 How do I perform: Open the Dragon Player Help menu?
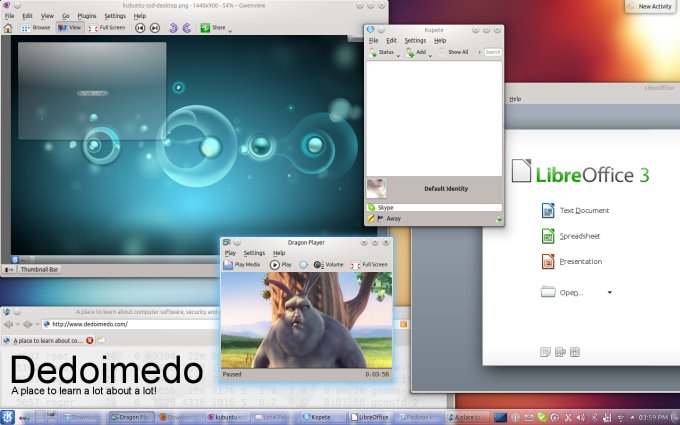[279, 253]
